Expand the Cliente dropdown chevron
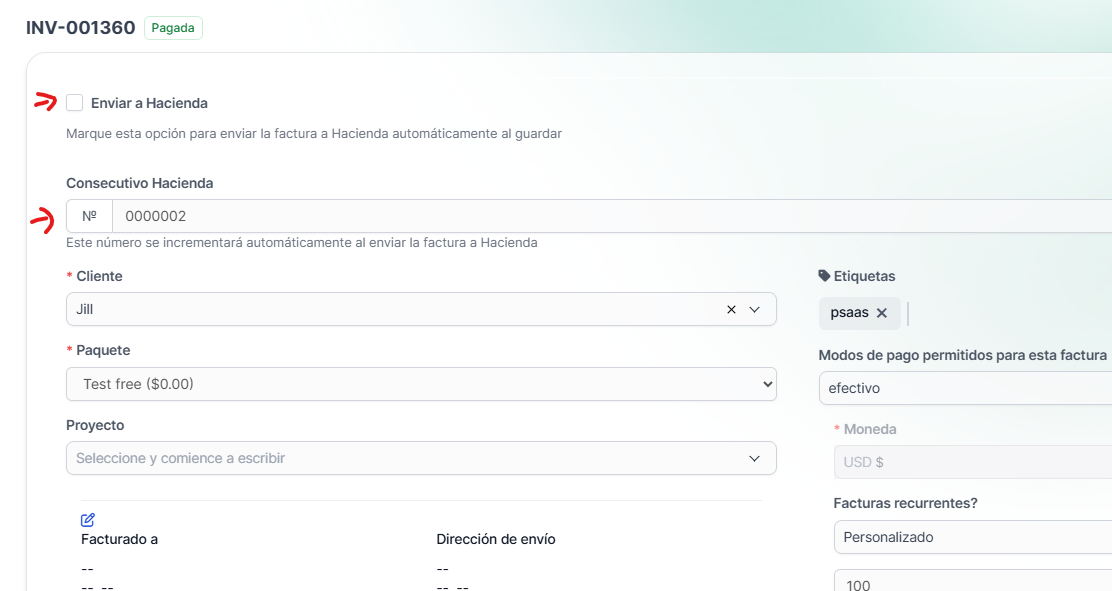The height and width of the screenshot is (591, 1112). tap(755, 310)
